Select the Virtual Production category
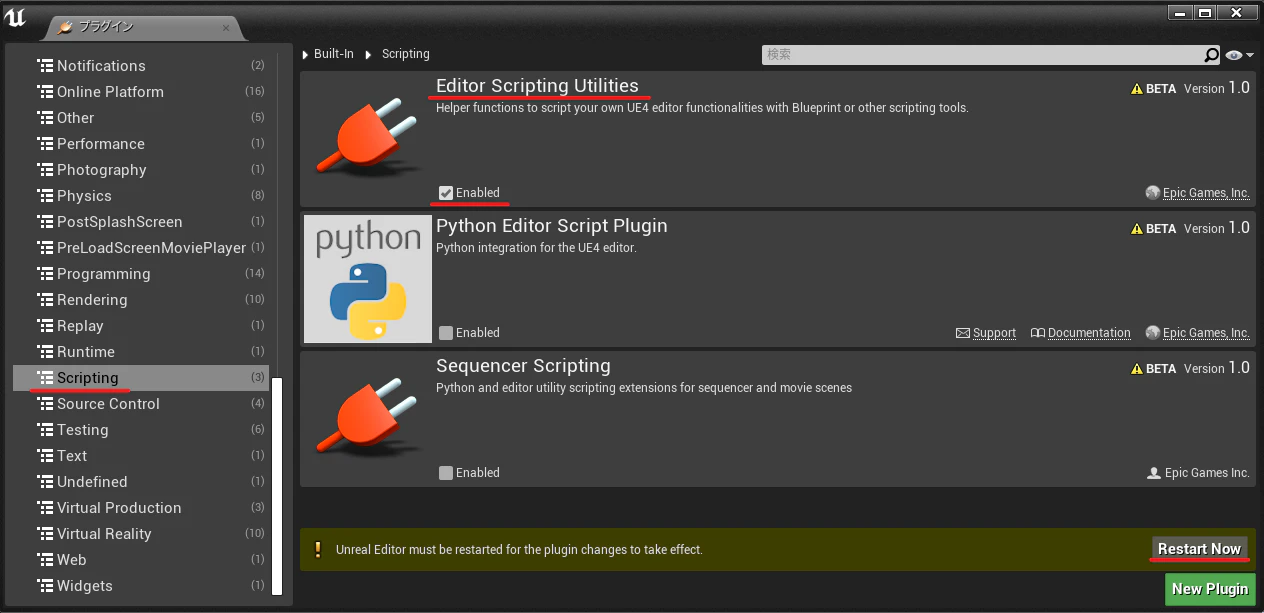Viewport: 1264px width, 613px height. point(141,508)
